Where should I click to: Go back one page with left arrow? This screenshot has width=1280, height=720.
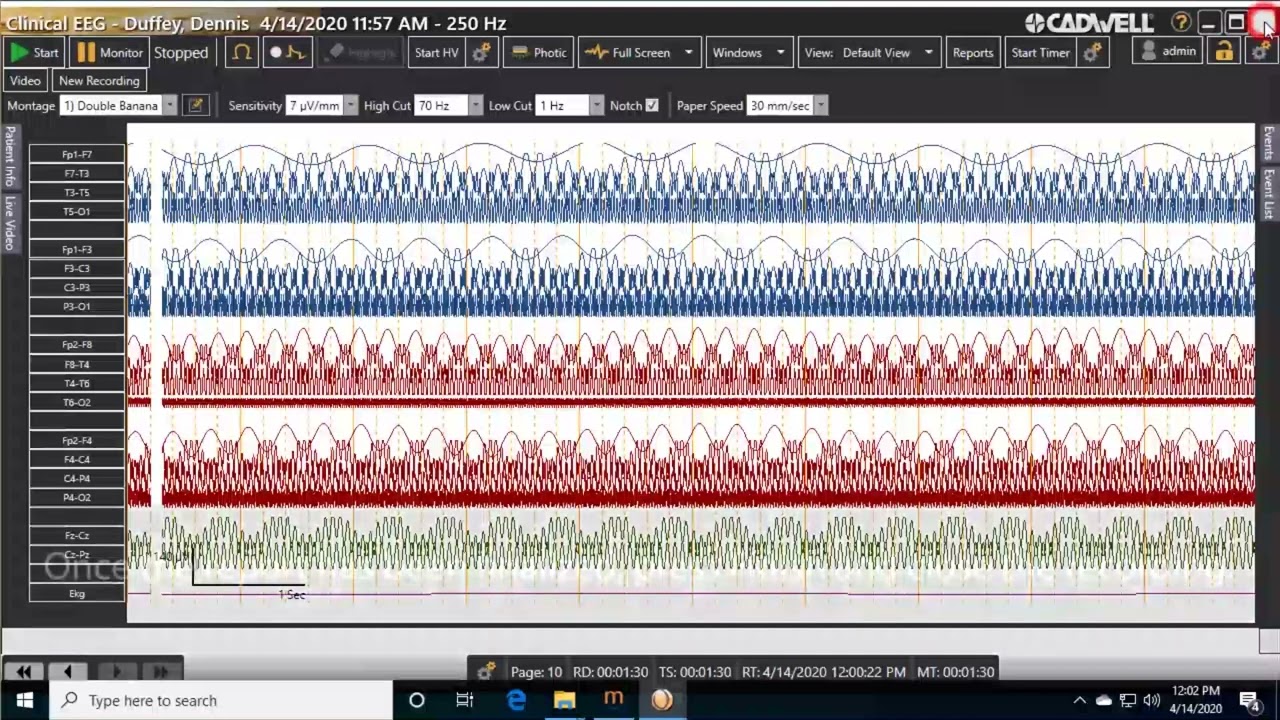point(68,671)
